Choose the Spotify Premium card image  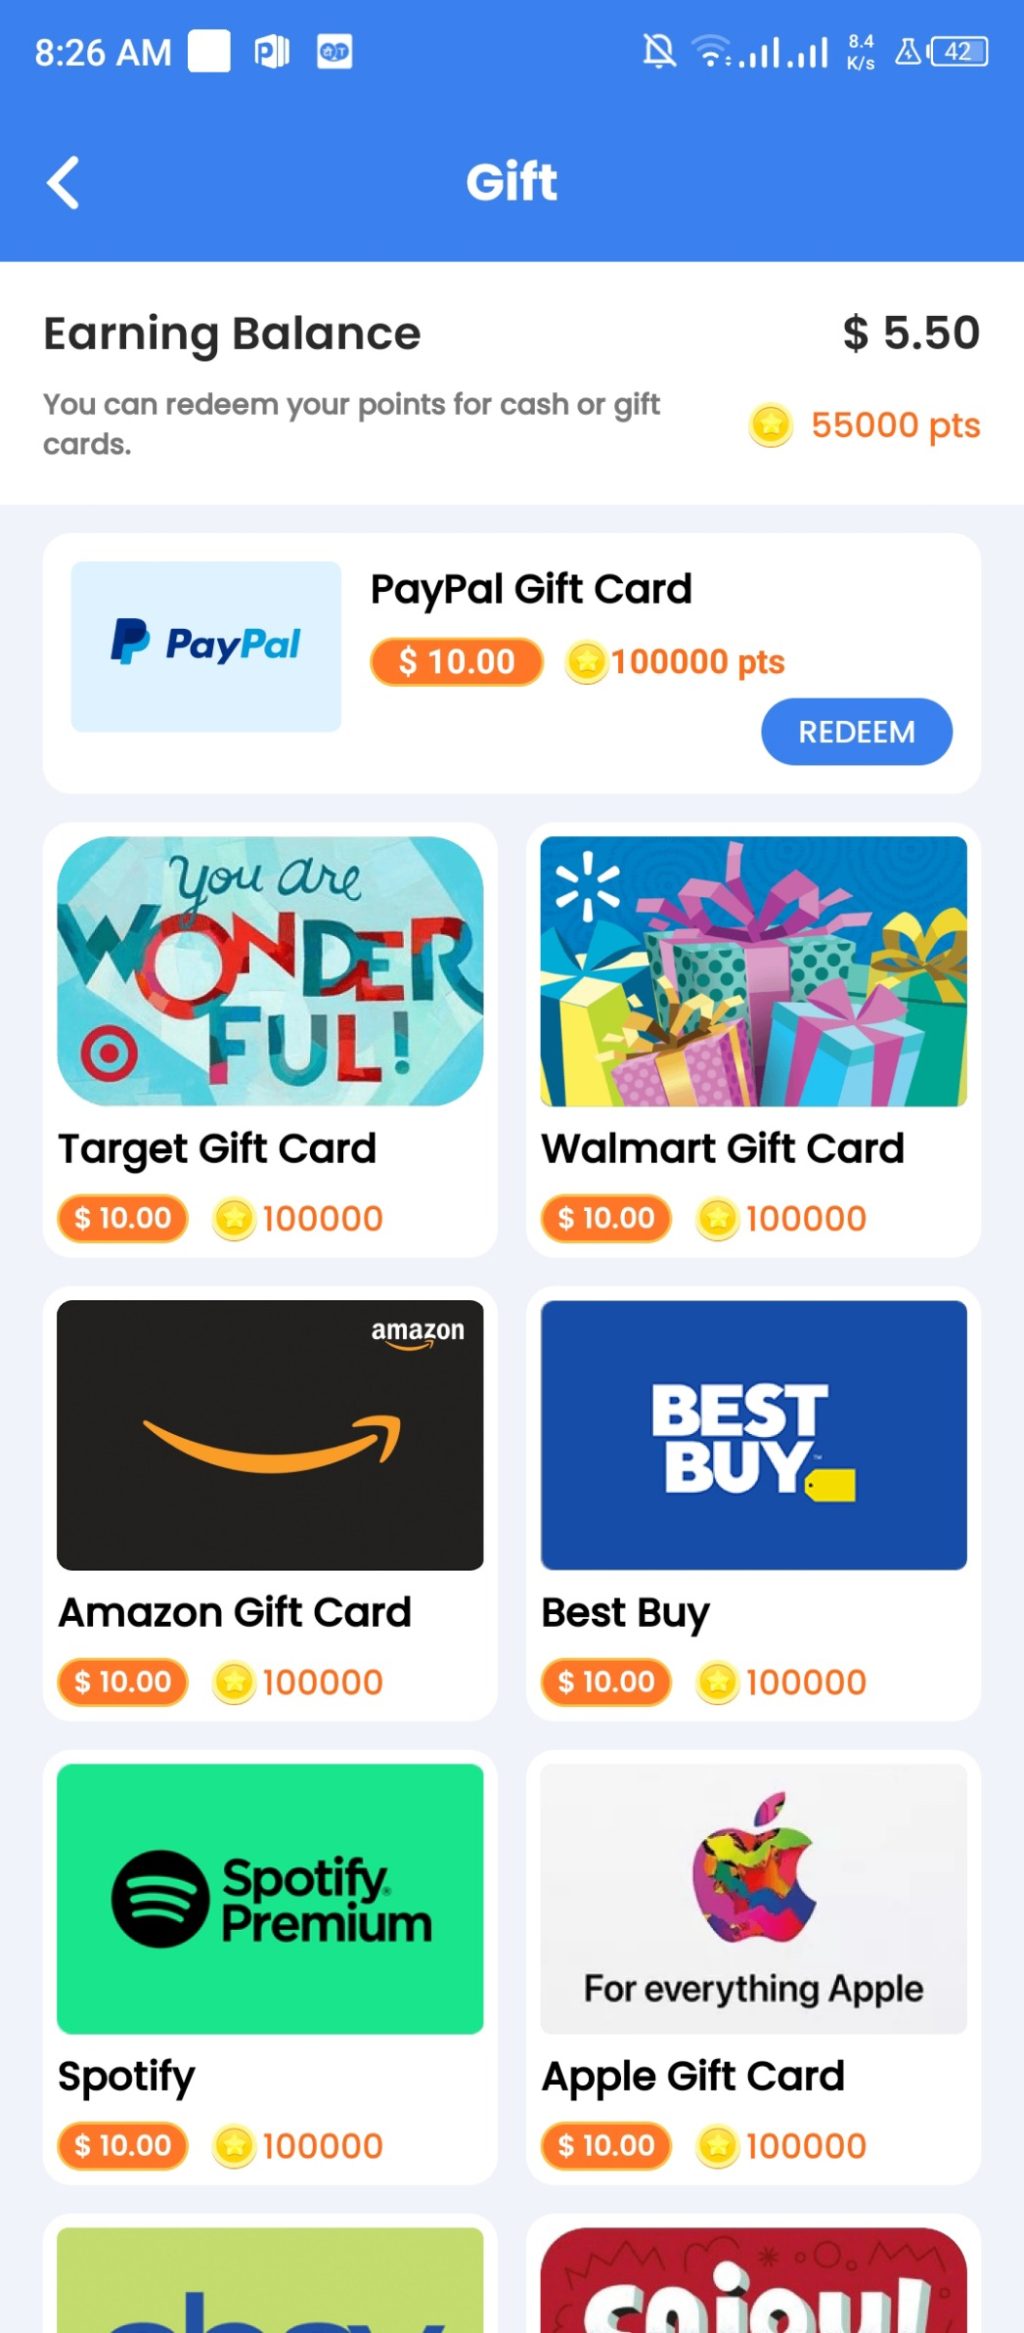(x=270, y=1899)
